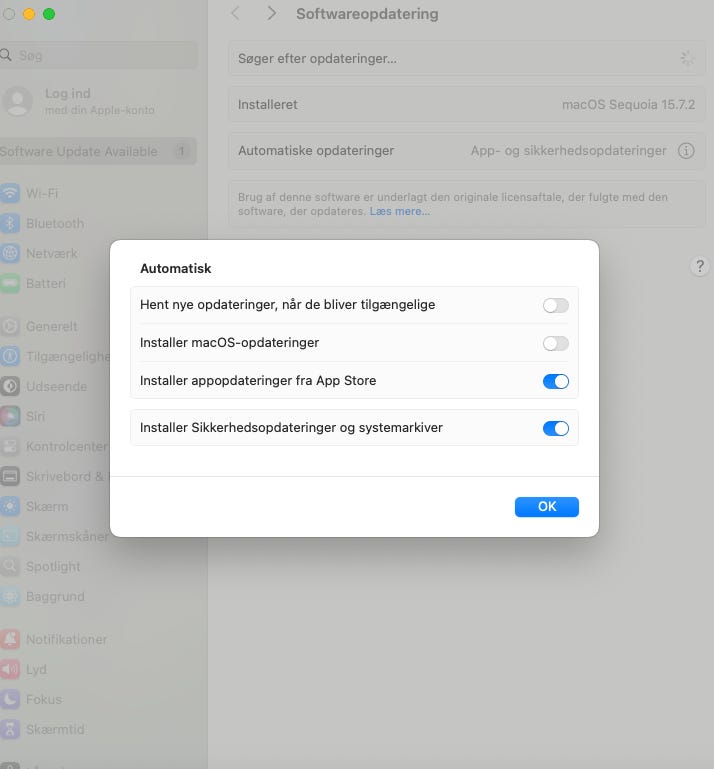714x769 pixels.
Task: Open the 'Læs mere…' license link
Action: (x=400, y=211)
